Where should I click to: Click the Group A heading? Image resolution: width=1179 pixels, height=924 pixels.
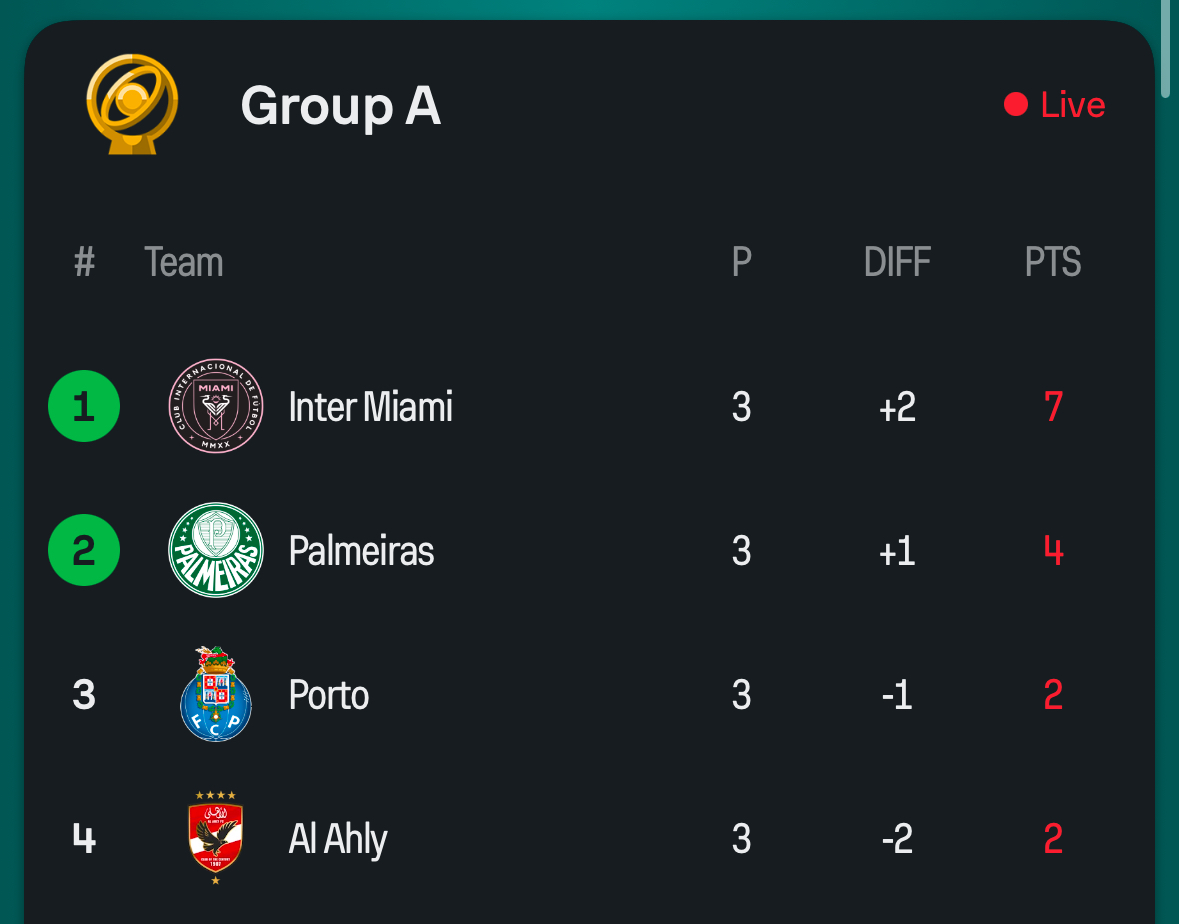[341, 105]
